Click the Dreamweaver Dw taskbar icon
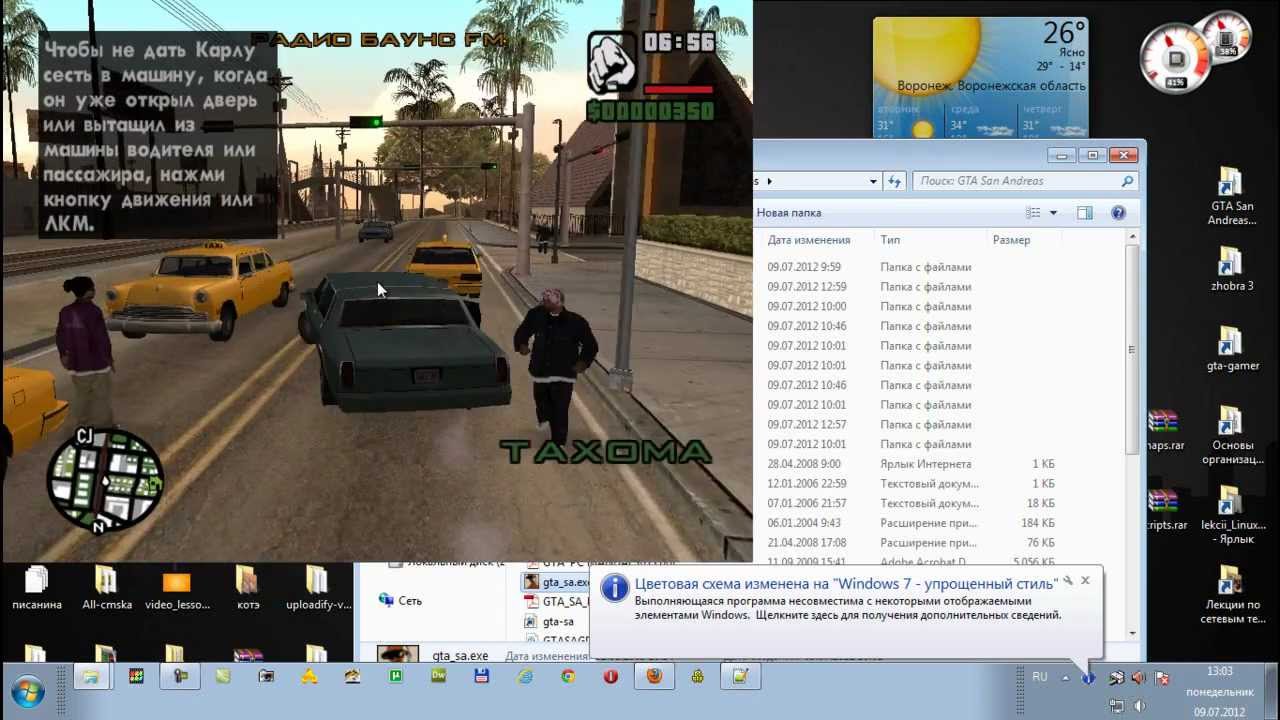The height and width of the screenshot is (720, 1280). click(438, 676)
